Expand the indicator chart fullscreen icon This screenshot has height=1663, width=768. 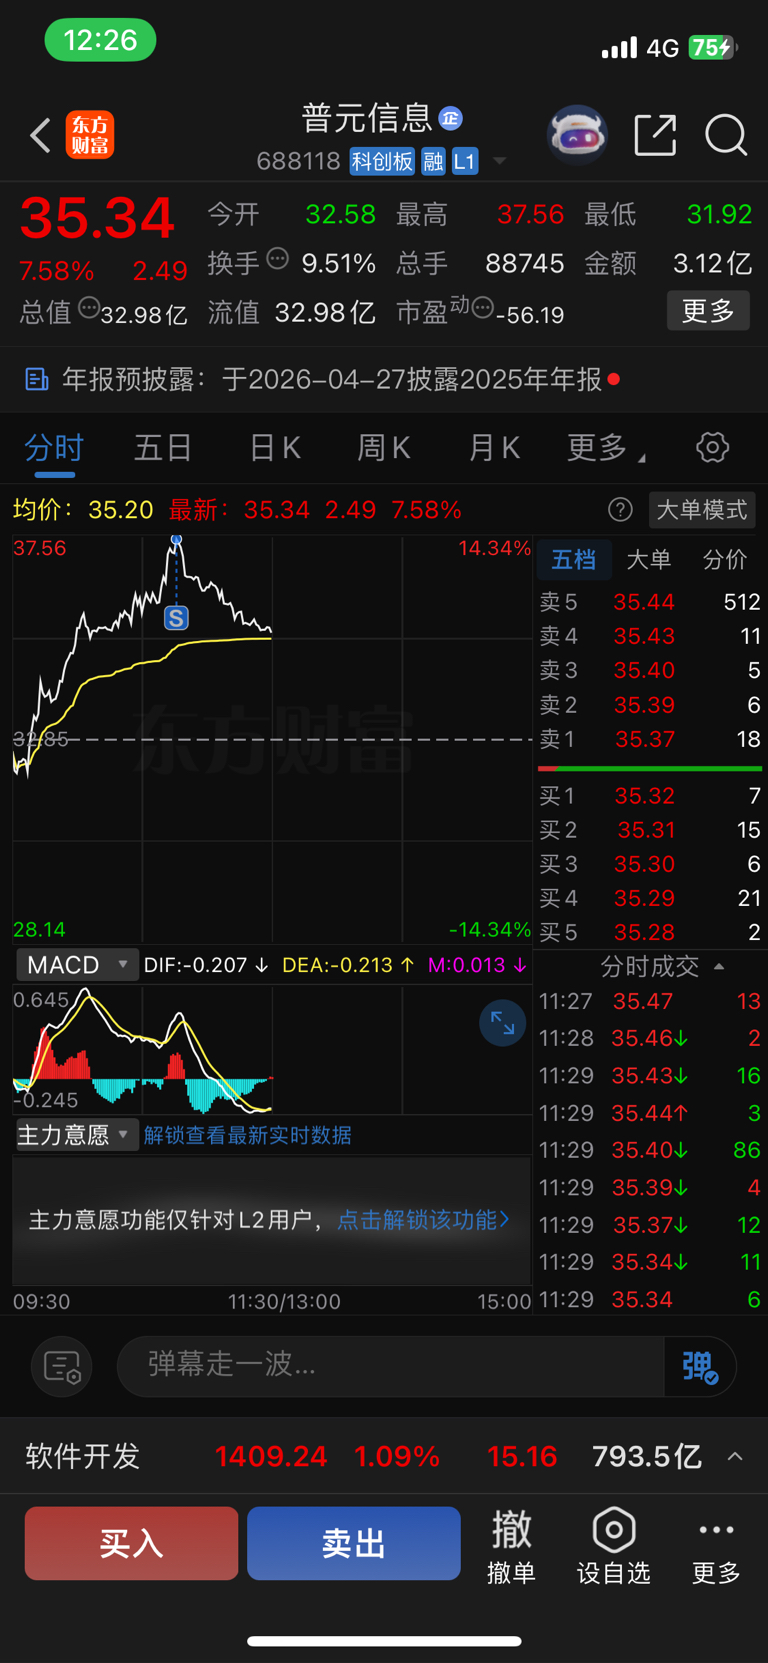point(502,1023)
